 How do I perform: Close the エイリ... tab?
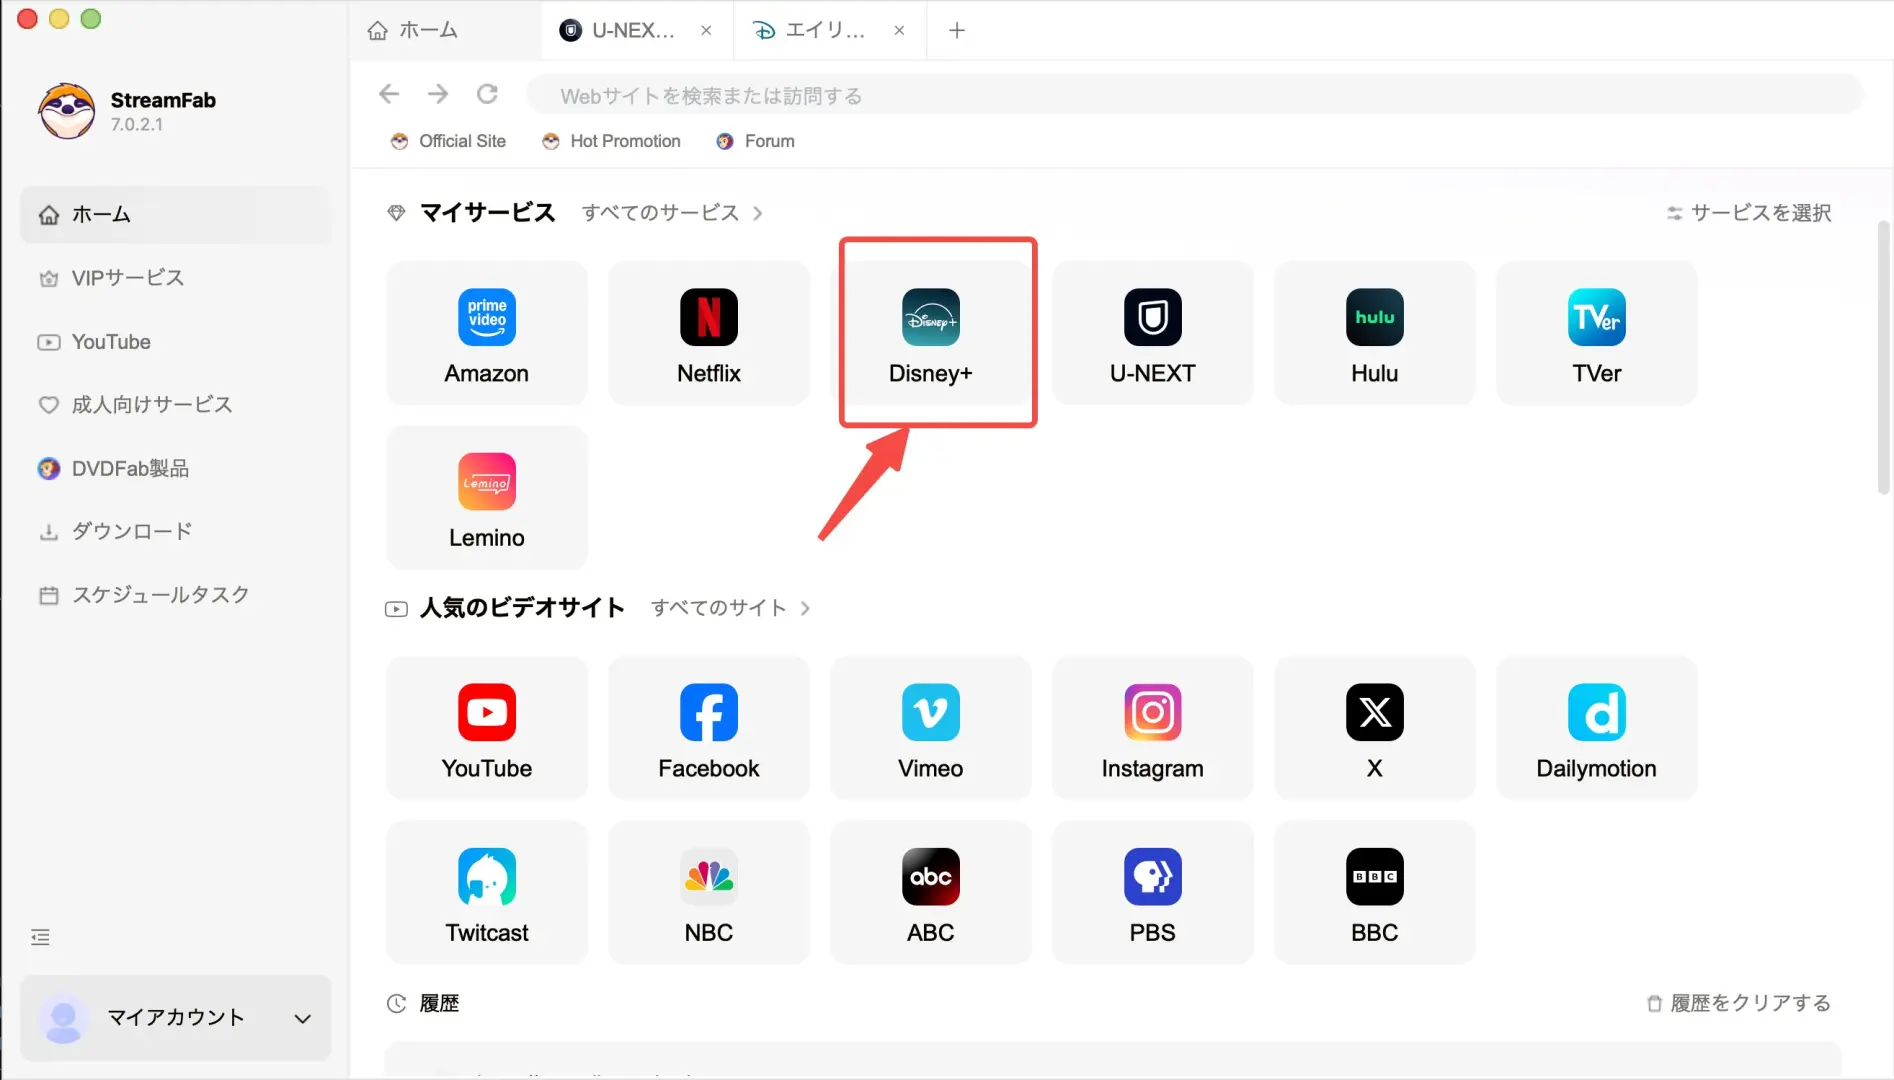(x=899, y=30)
